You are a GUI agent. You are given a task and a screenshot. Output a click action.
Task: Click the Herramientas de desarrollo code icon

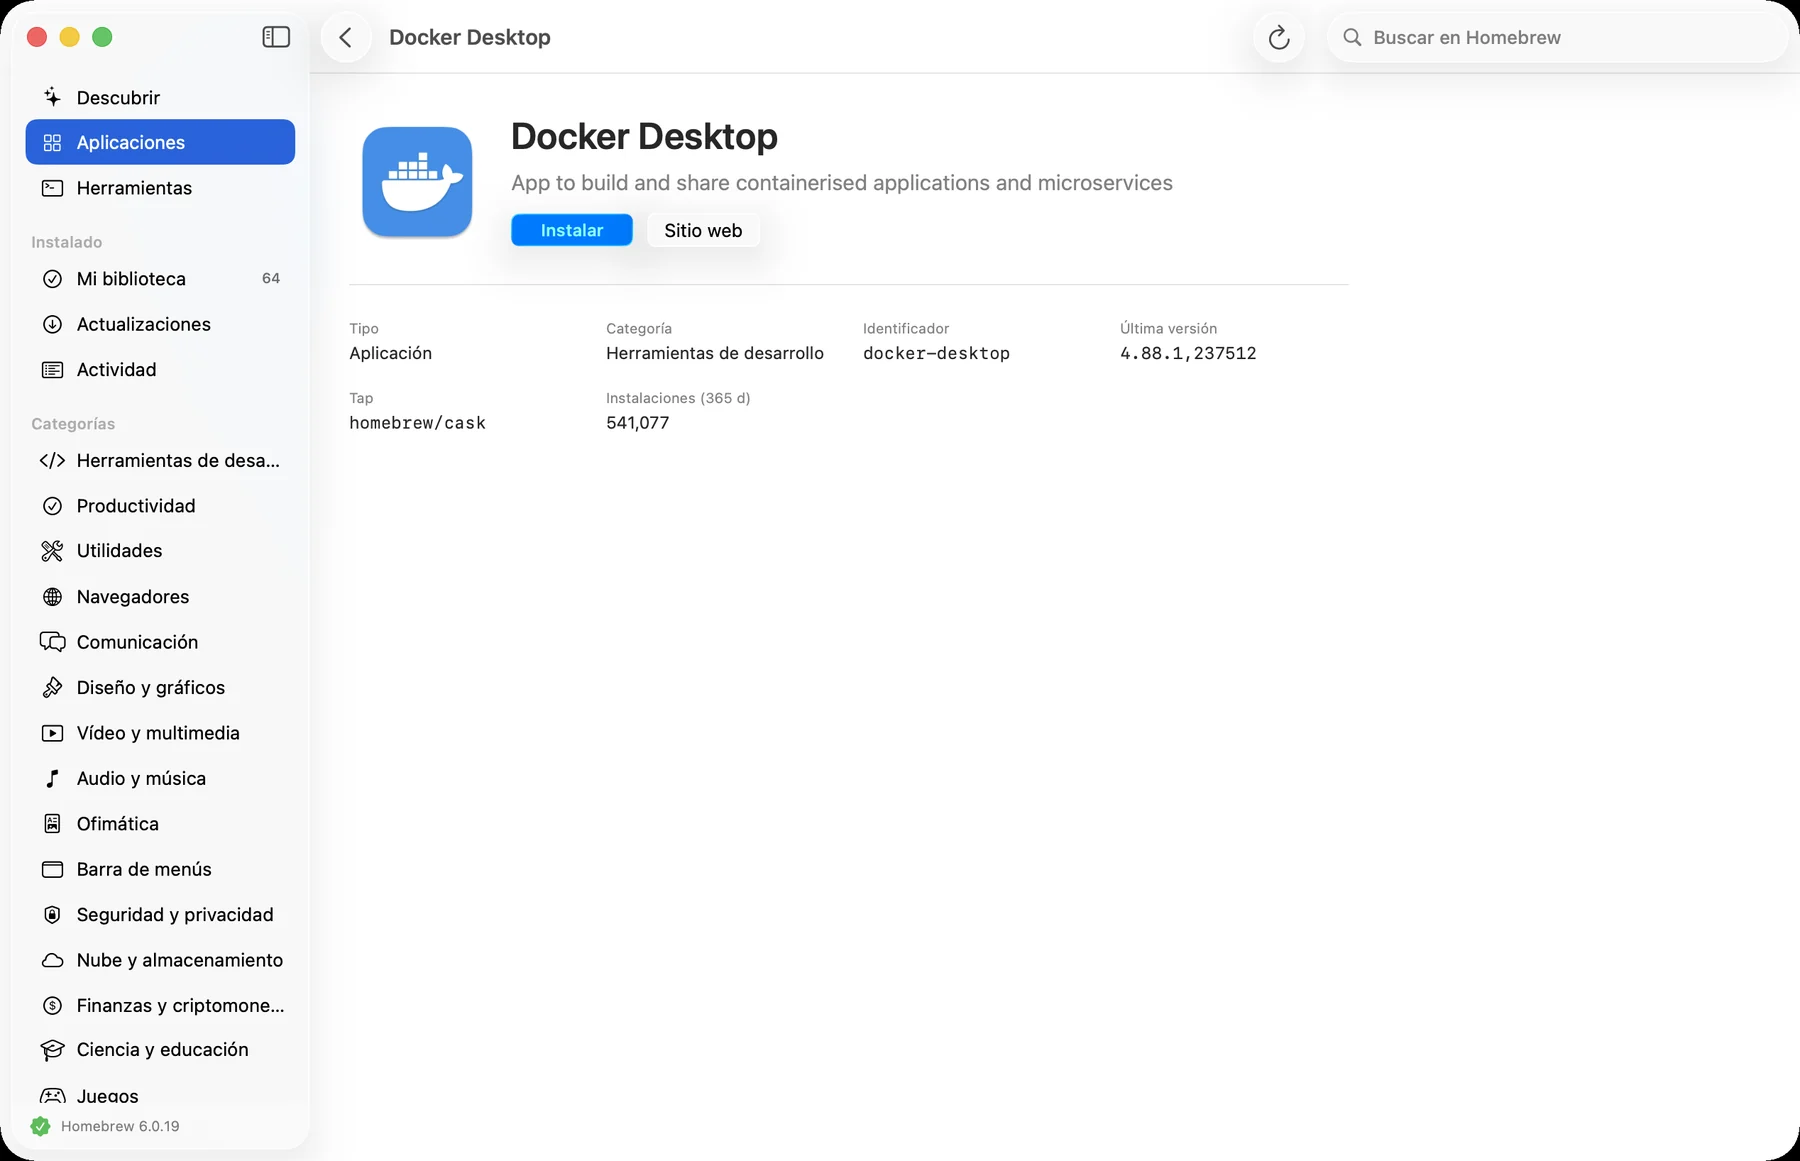tap(52, 460)
